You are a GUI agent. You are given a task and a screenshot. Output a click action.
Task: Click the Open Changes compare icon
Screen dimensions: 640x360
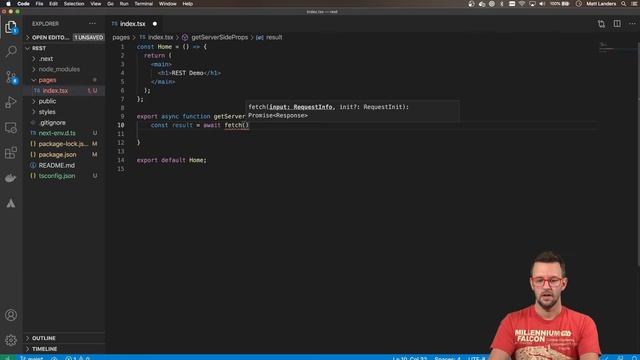(601, 24)
